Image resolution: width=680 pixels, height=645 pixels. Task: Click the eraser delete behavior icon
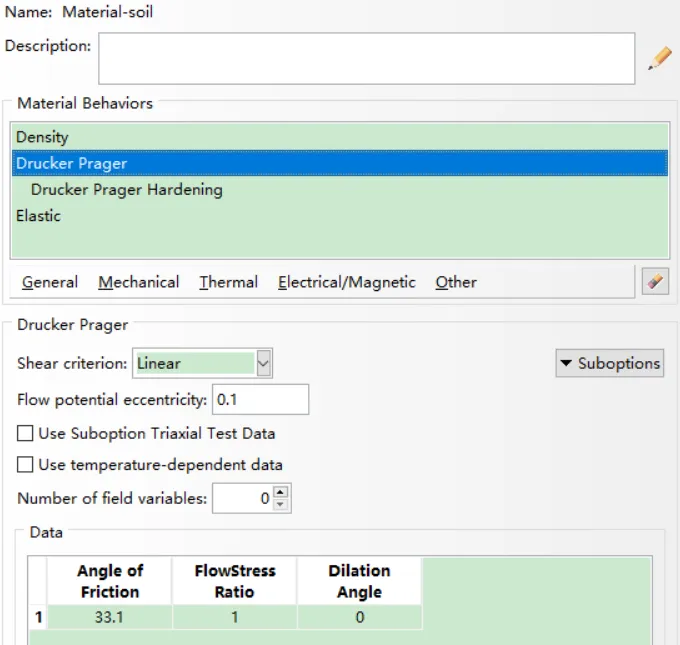pyautogui.click(x=655, y=282)
